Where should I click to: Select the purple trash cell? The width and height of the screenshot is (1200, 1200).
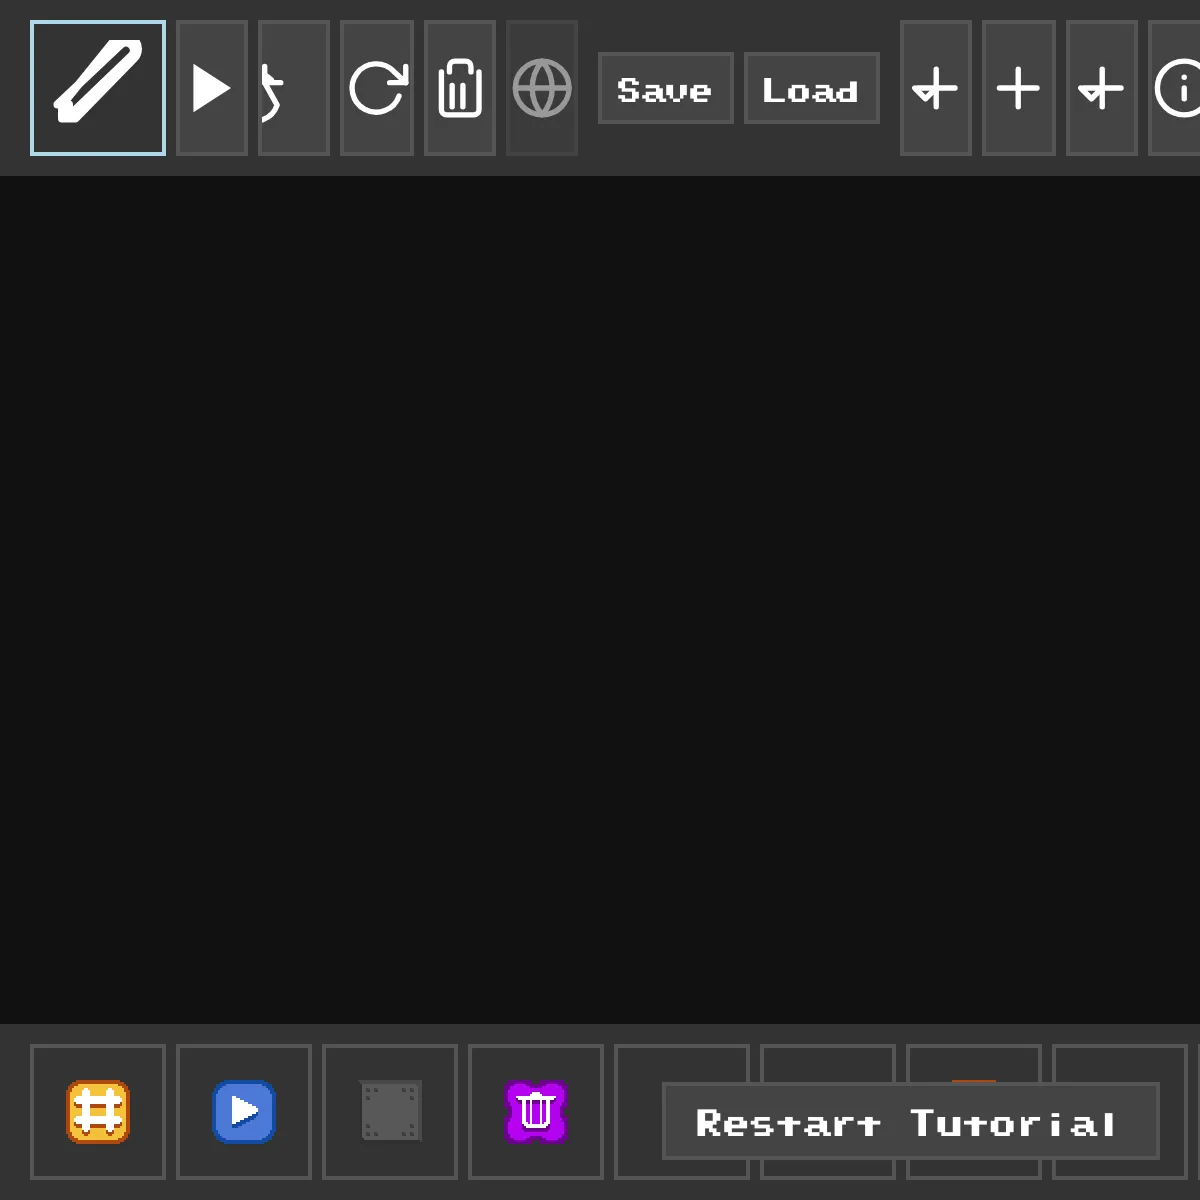(536, 1112)
